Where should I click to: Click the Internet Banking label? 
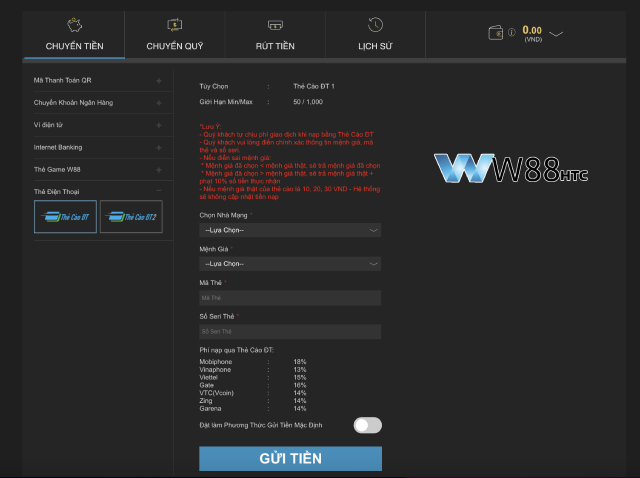(x=58, y=147)
